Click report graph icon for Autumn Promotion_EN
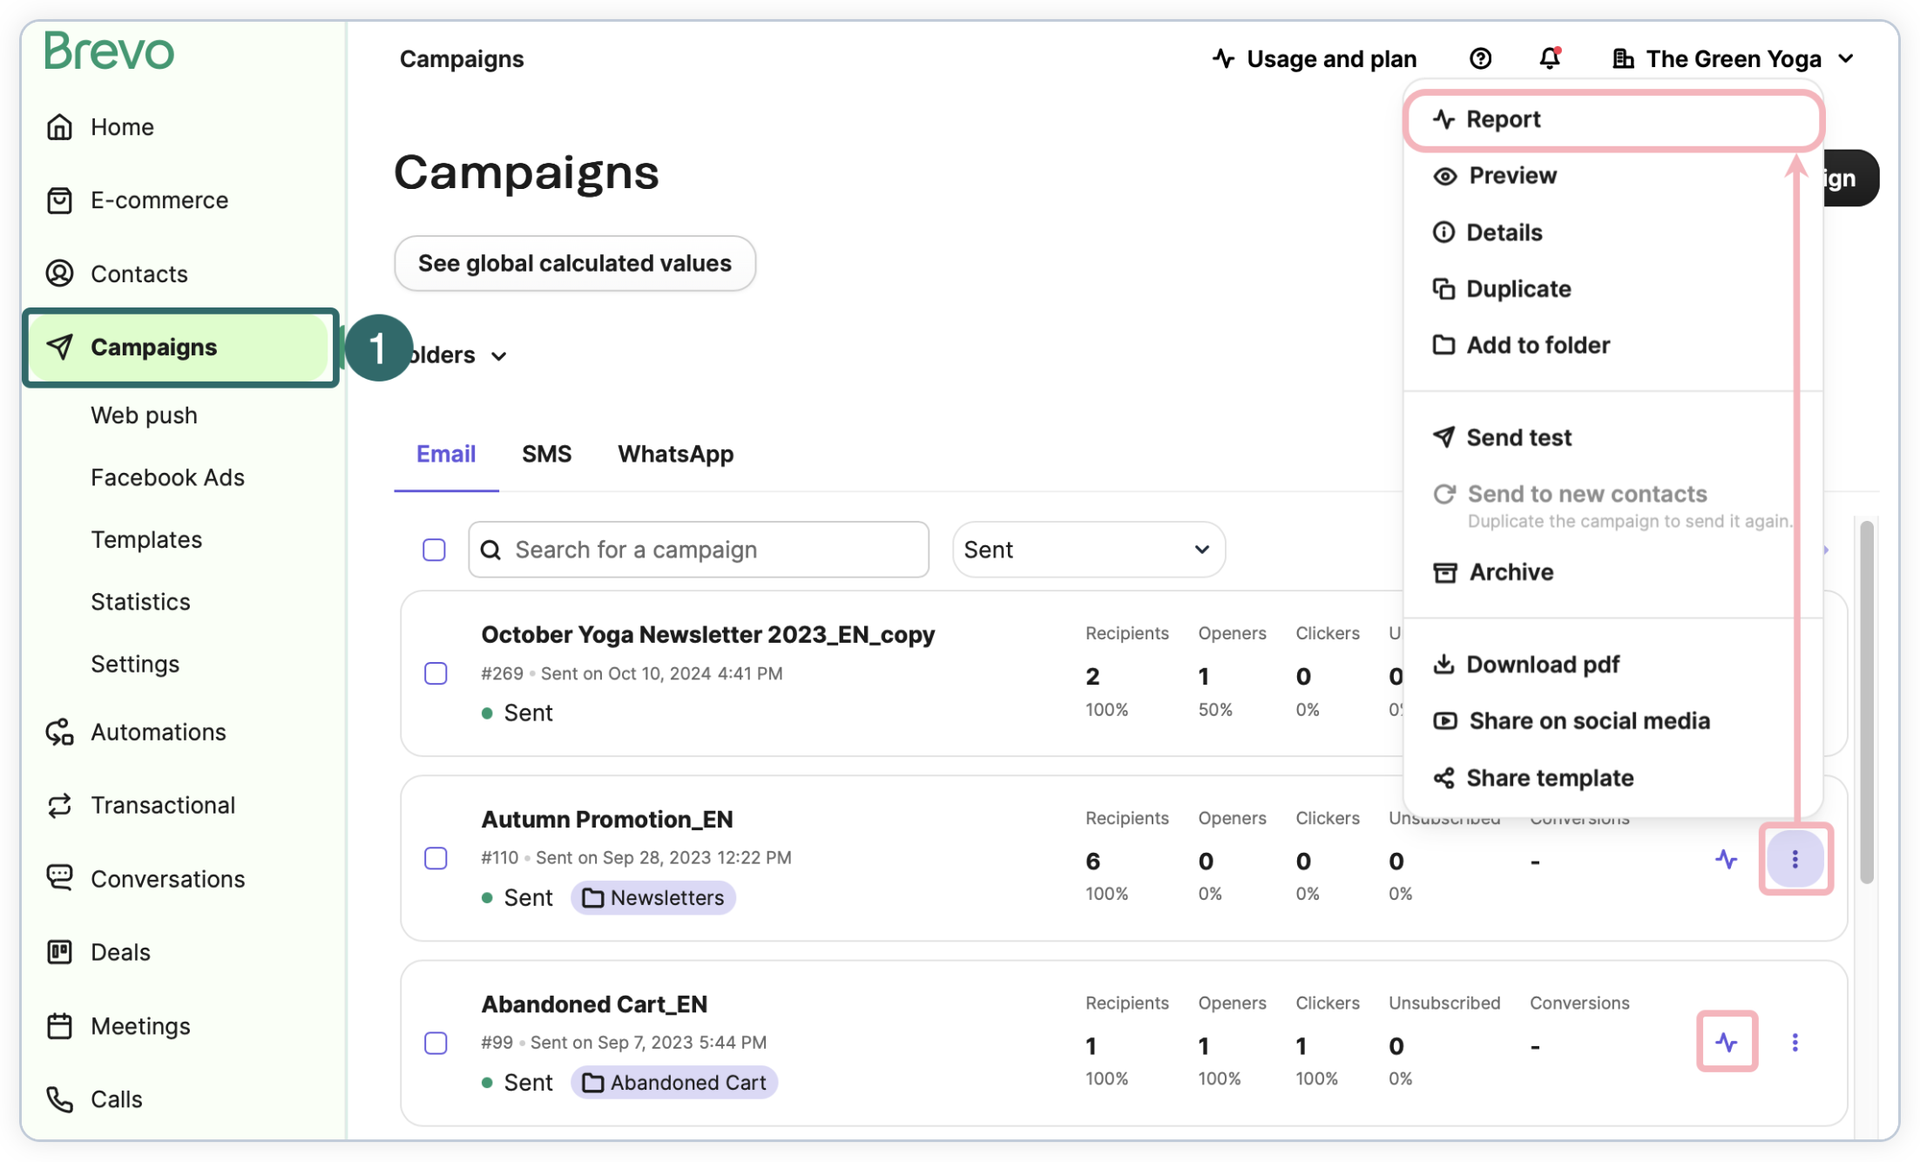 point(1726,859)
